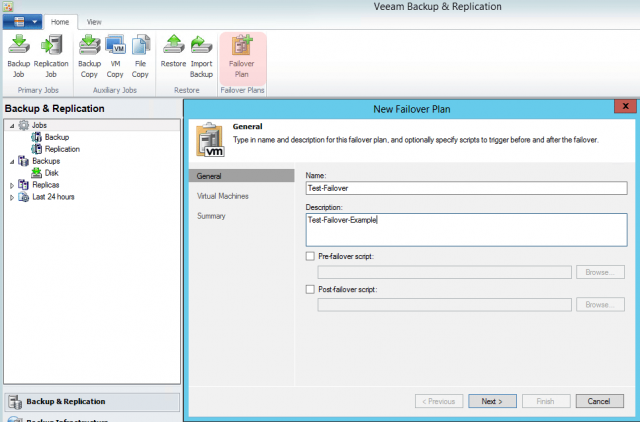640x422 pixels.
Task: Select the Disk item under Backups
Action: click(x=51, y=172)
